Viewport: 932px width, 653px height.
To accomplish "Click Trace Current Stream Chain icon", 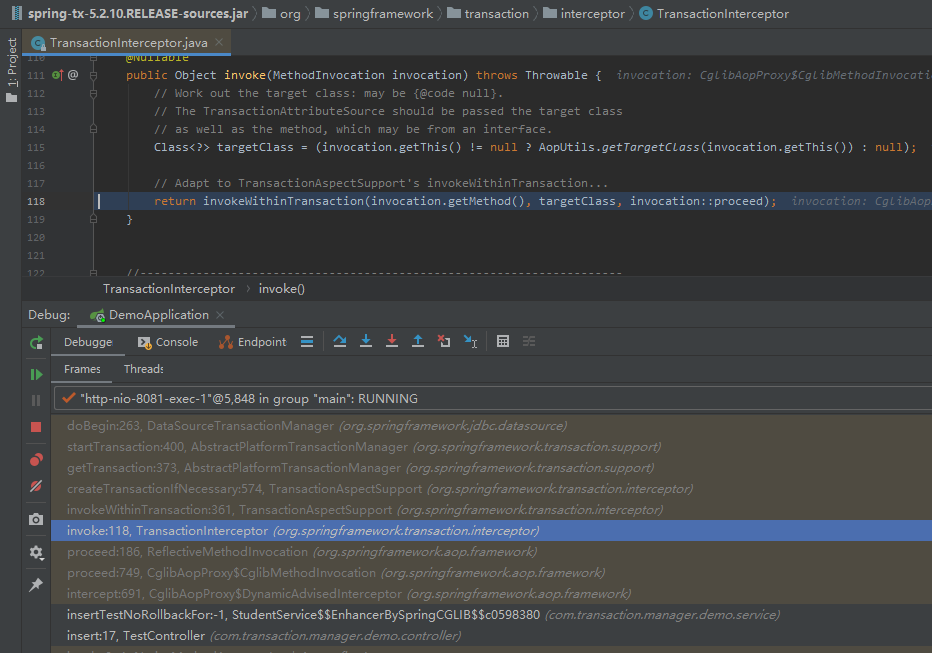I will click(529, 342).
